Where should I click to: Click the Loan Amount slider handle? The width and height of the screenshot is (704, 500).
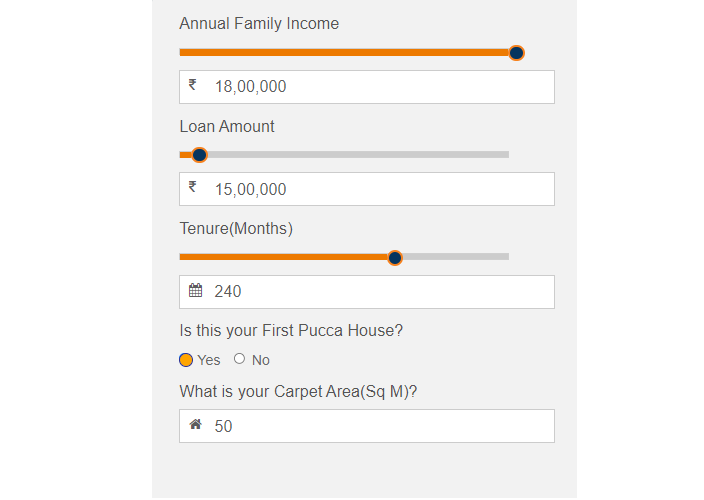199,155
